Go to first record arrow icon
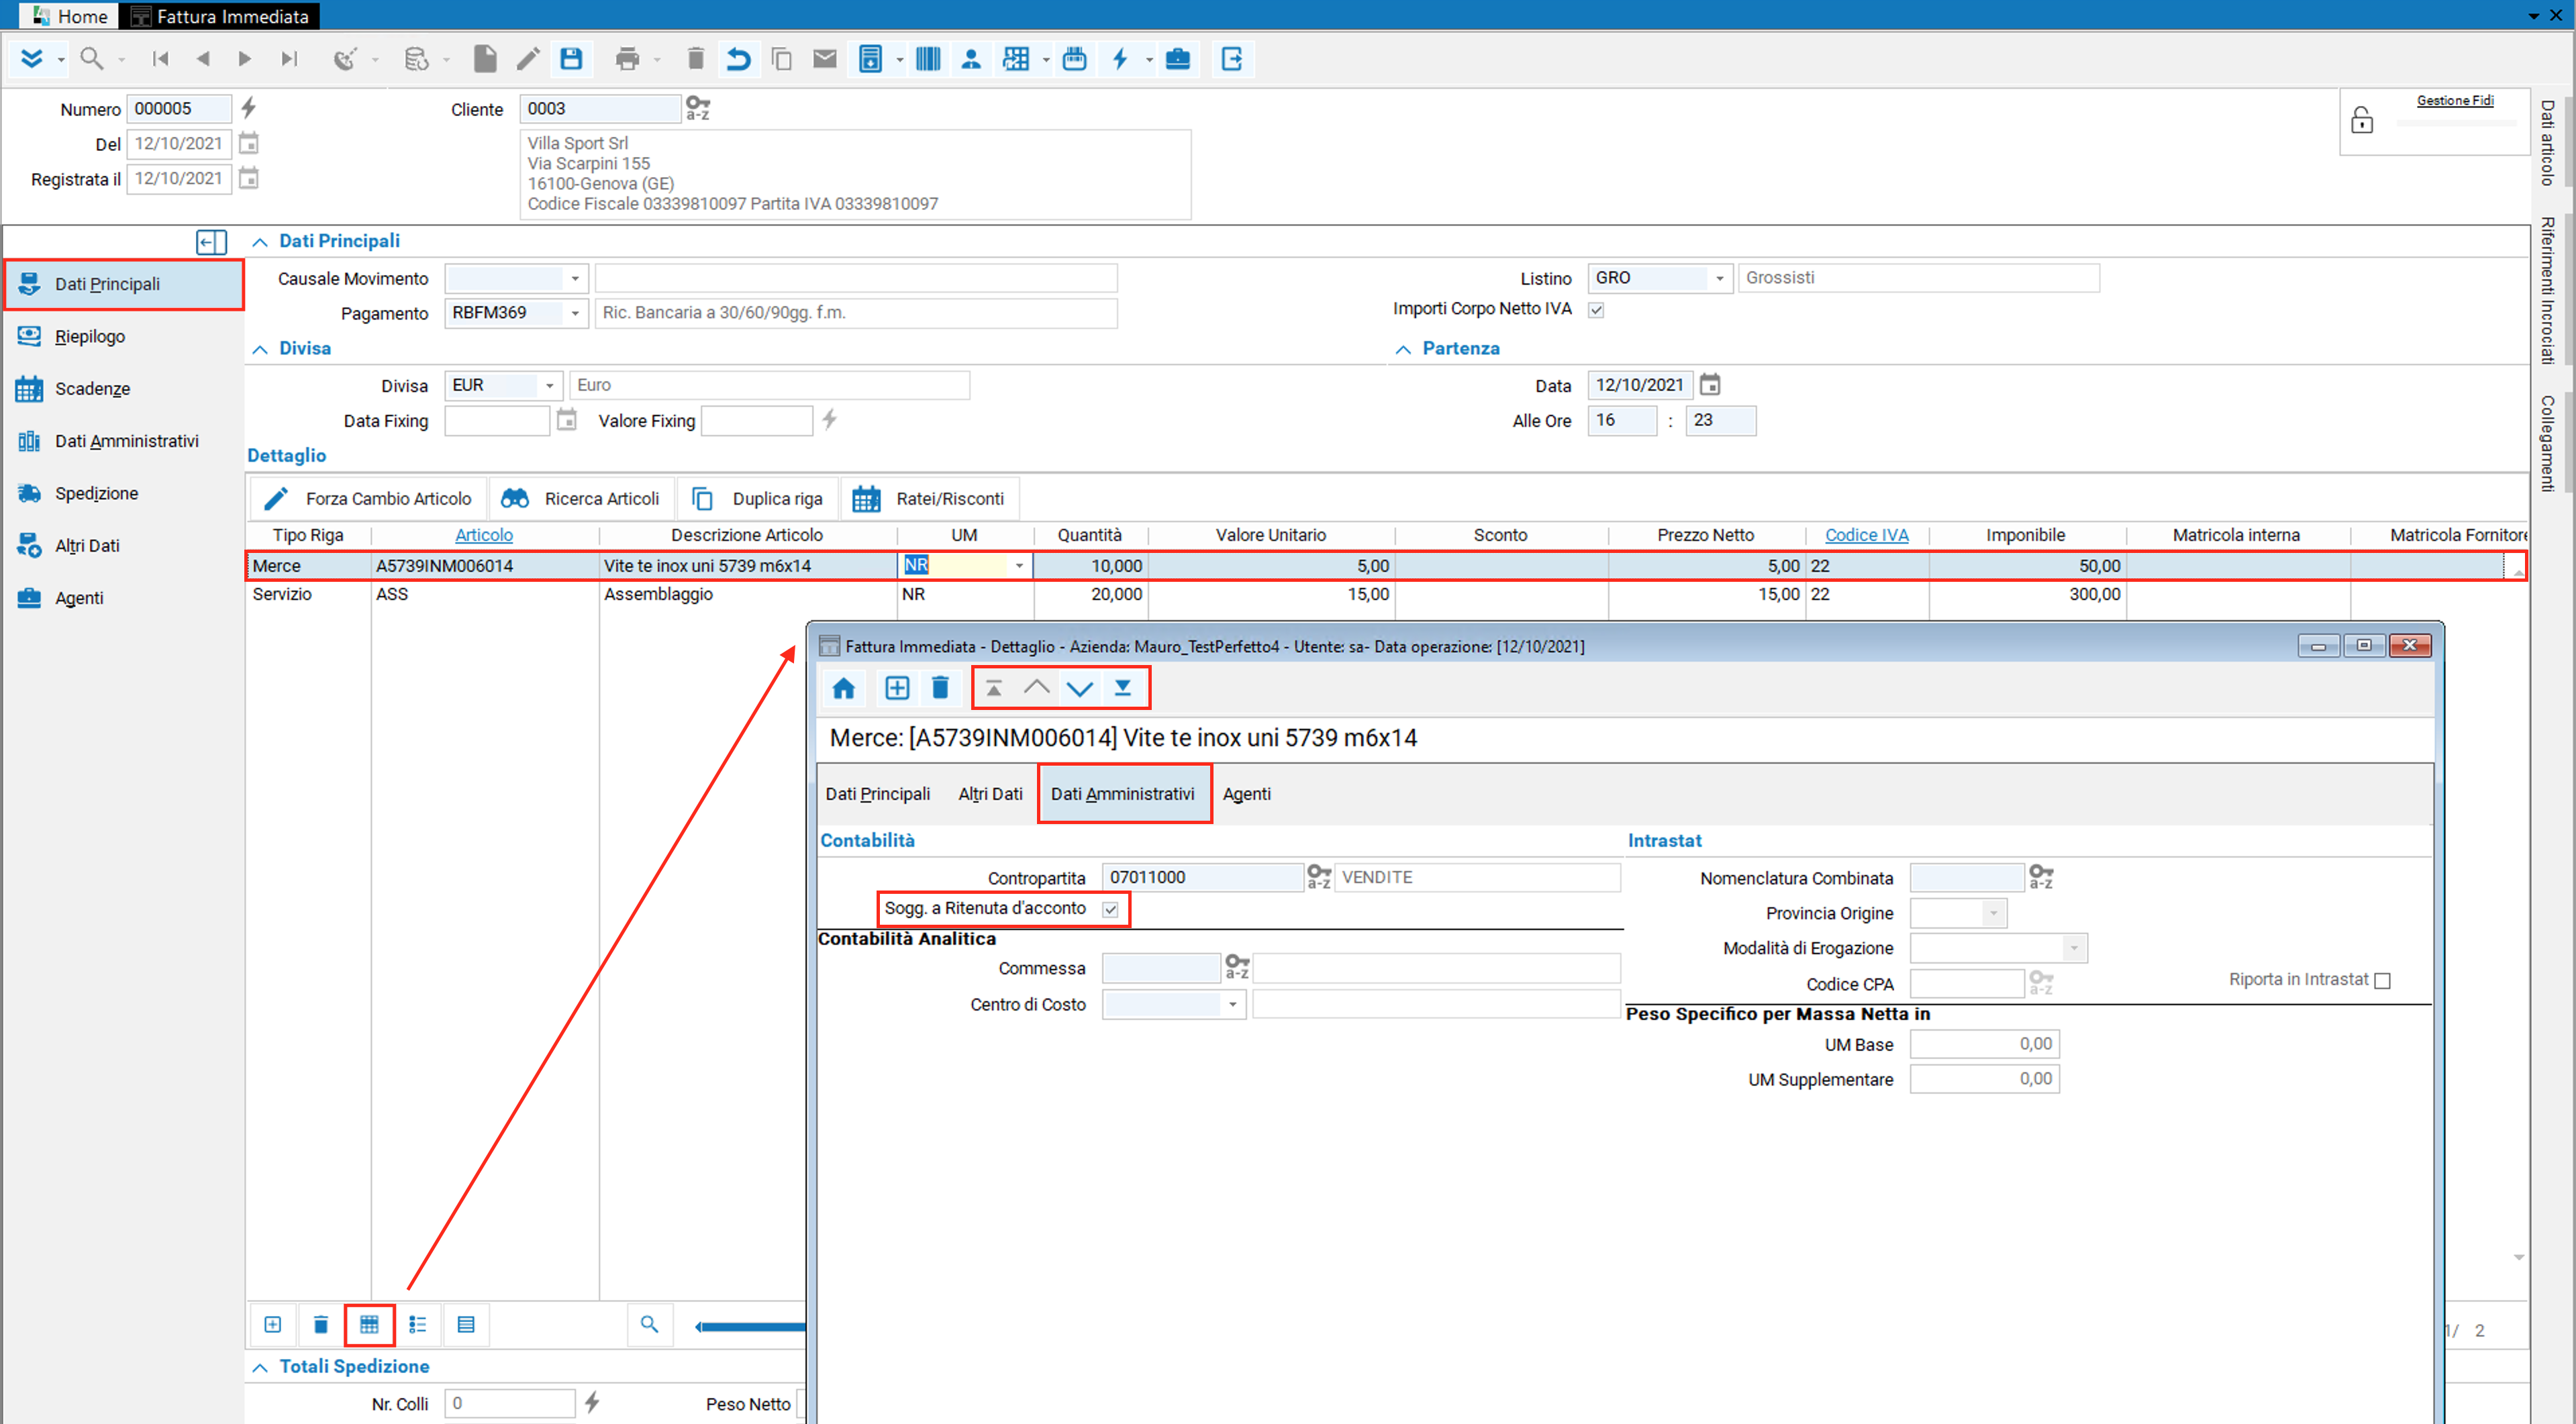Viewport: 2576px width, 1424px height. click(x=160, y=59)
